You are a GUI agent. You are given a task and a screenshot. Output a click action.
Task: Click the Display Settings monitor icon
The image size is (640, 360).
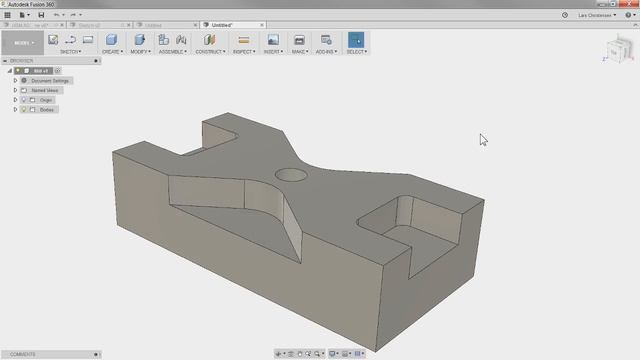(x=332, y=353)
